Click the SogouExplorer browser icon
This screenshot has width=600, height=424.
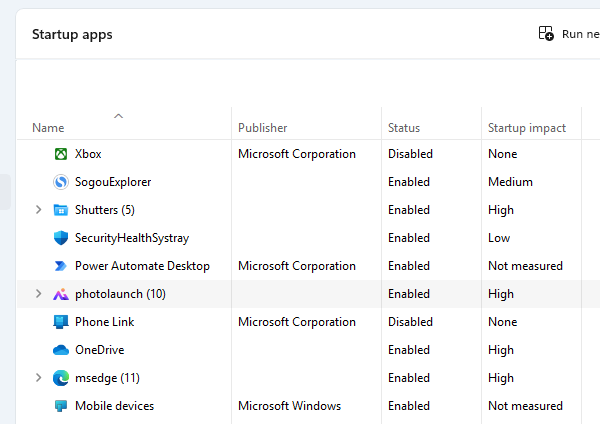click(x=61, y=182)
